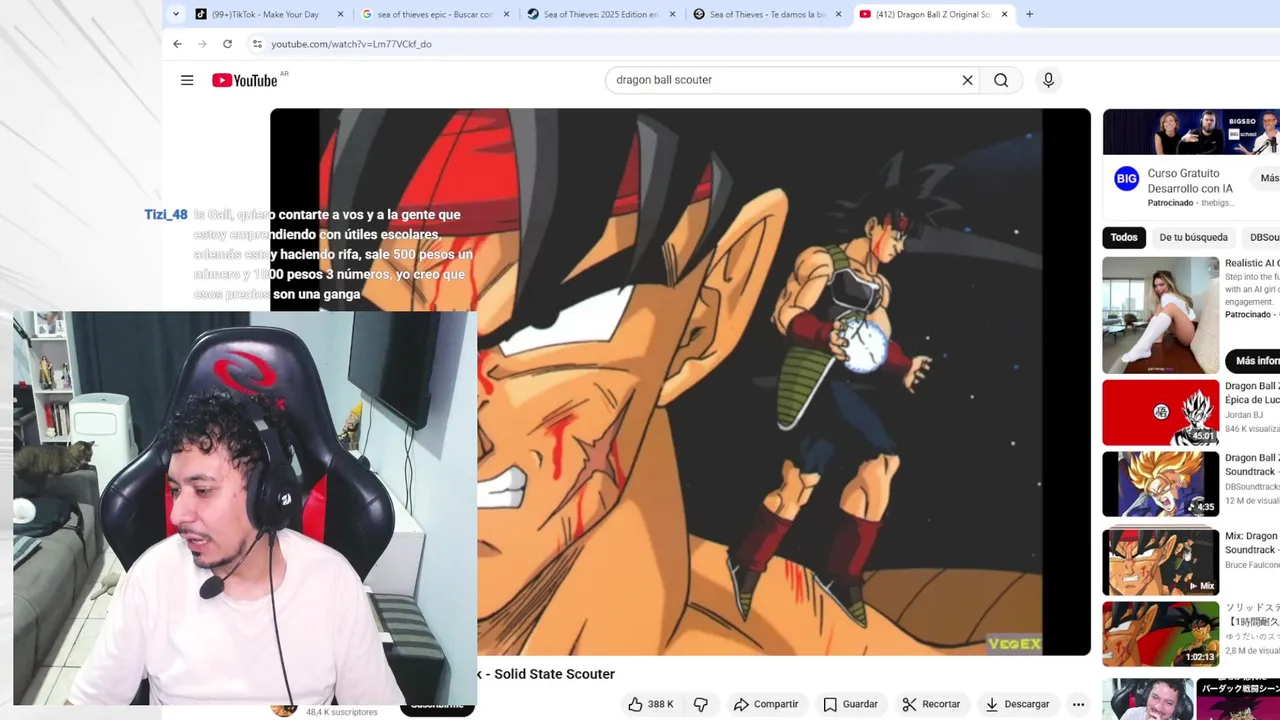
Task: Close the Dragon Ball Z Original Soundtrack tab
Action: [1005, 14]
